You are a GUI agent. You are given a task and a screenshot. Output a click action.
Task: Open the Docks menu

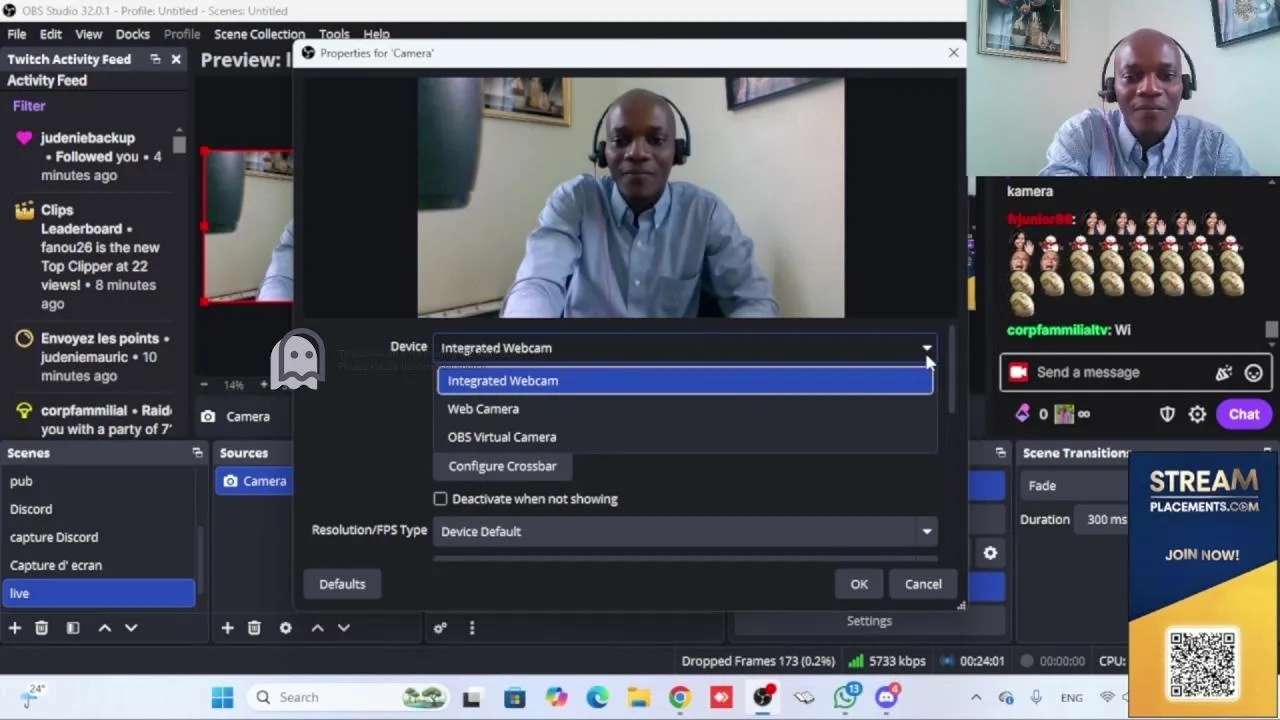[133, 34]
